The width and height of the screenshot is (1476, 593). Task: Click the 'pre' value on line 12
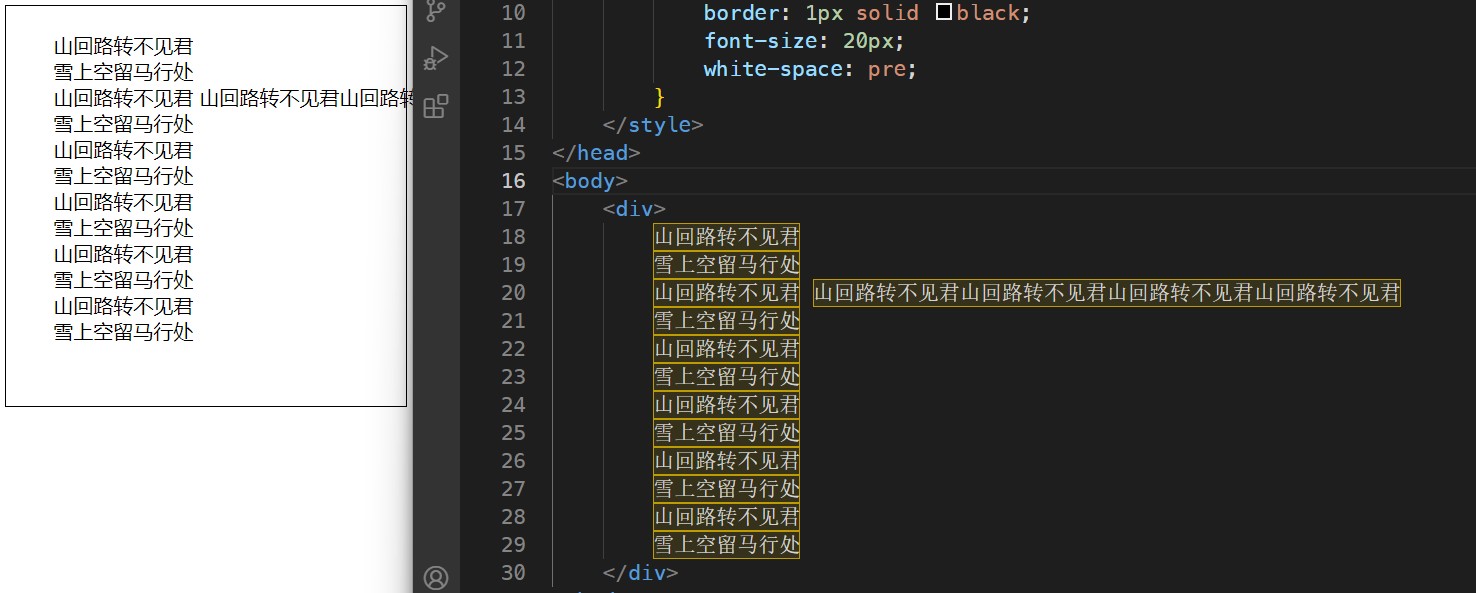(x=886, y=69)
